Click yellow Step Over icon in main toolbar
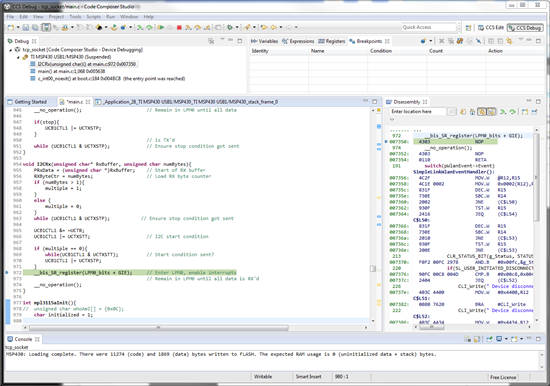Screen dimensions: 550x386 (198, 27)
